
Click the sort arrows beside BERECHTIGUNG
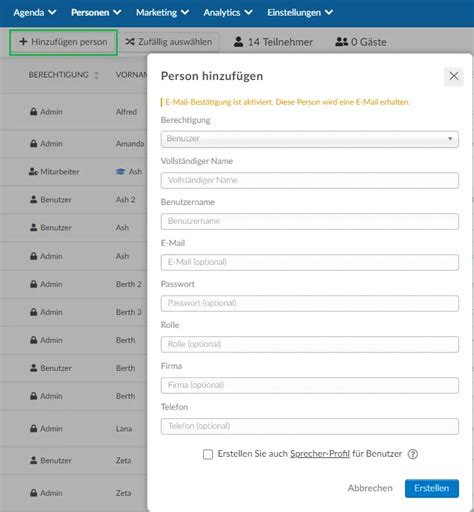(x=96, y=75)
